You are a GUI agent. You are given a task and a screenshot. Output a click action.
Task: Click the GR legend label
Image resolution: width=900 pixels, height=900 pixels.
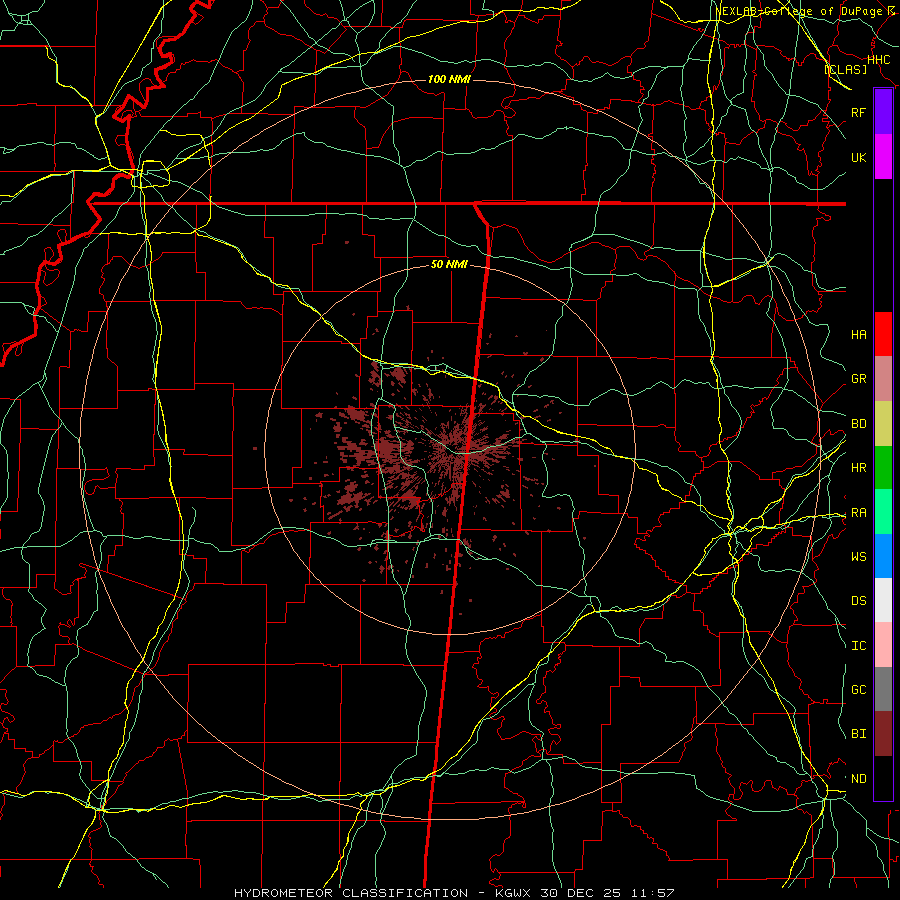point(858,379)
